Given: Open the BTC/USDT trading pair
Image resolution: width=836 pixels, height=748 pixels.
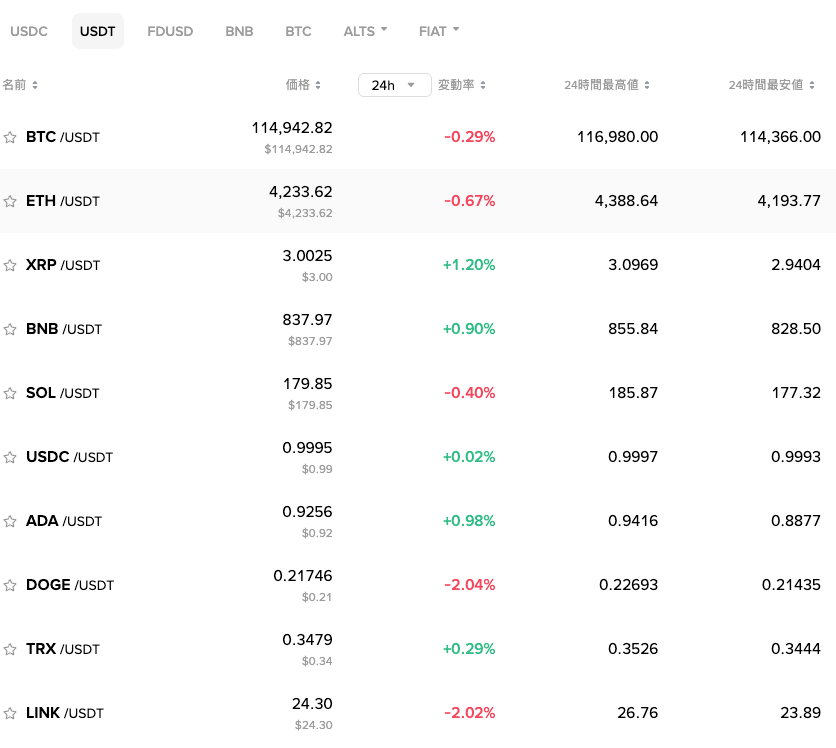Looking at the screenshot, I should (x=62, y=137).
